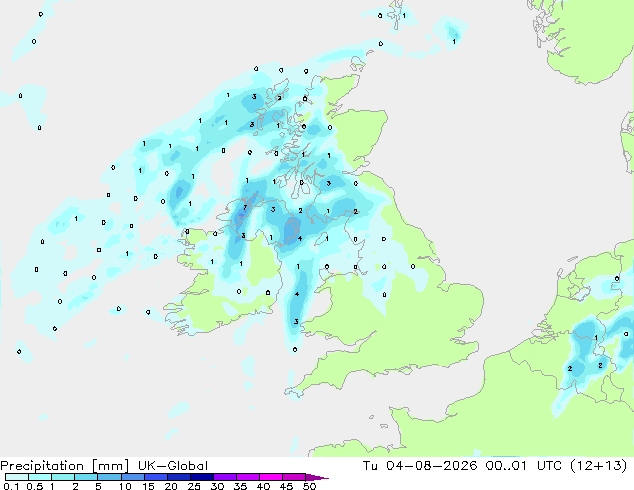Image resolution: width=634 pixels, height=490 pixels.
Task: Click the legend tick label '50'
Action: [309, 486]
